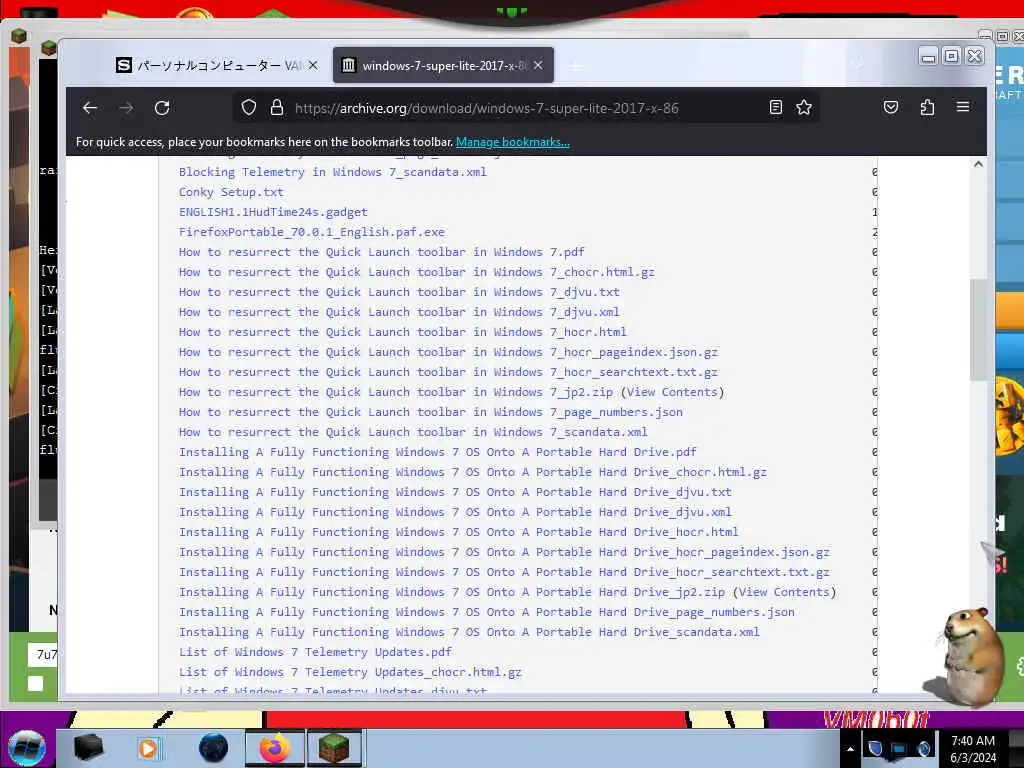Close the windows-7-super-lite tab
1024x768 pixels.
[538, 65]
